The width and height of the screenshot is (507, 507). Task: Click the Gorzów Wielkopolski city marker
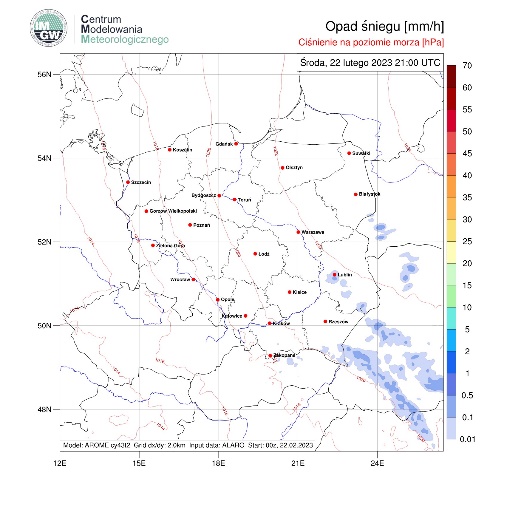(146, 211)
